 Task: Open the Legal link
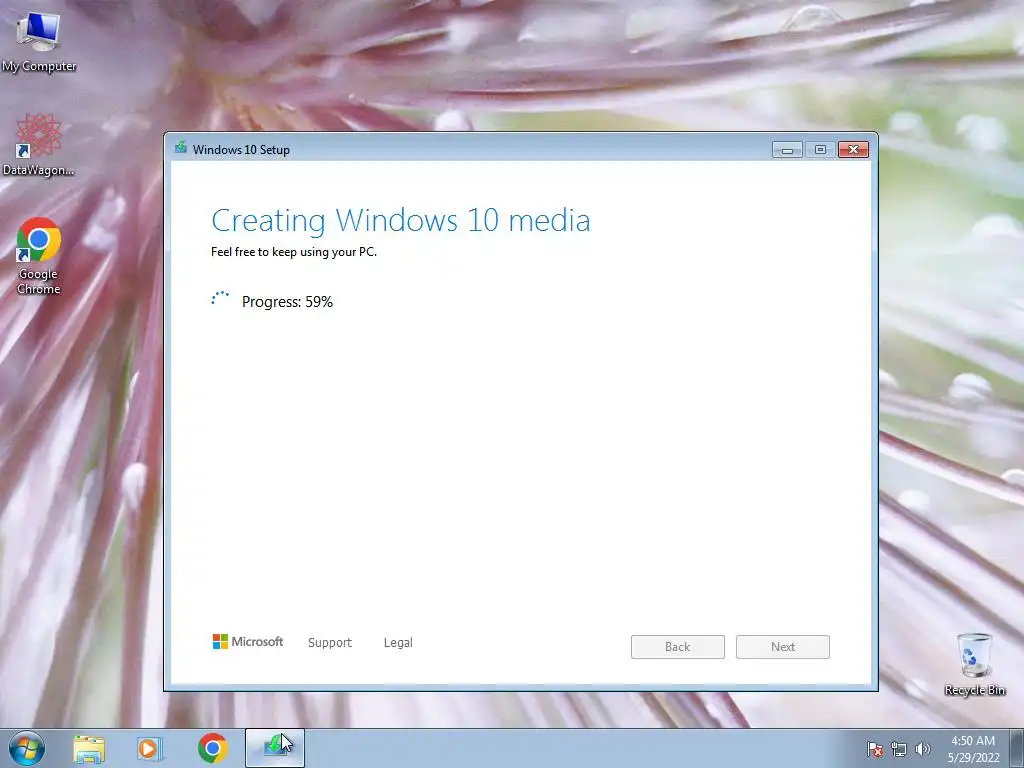tap(398, 643)
